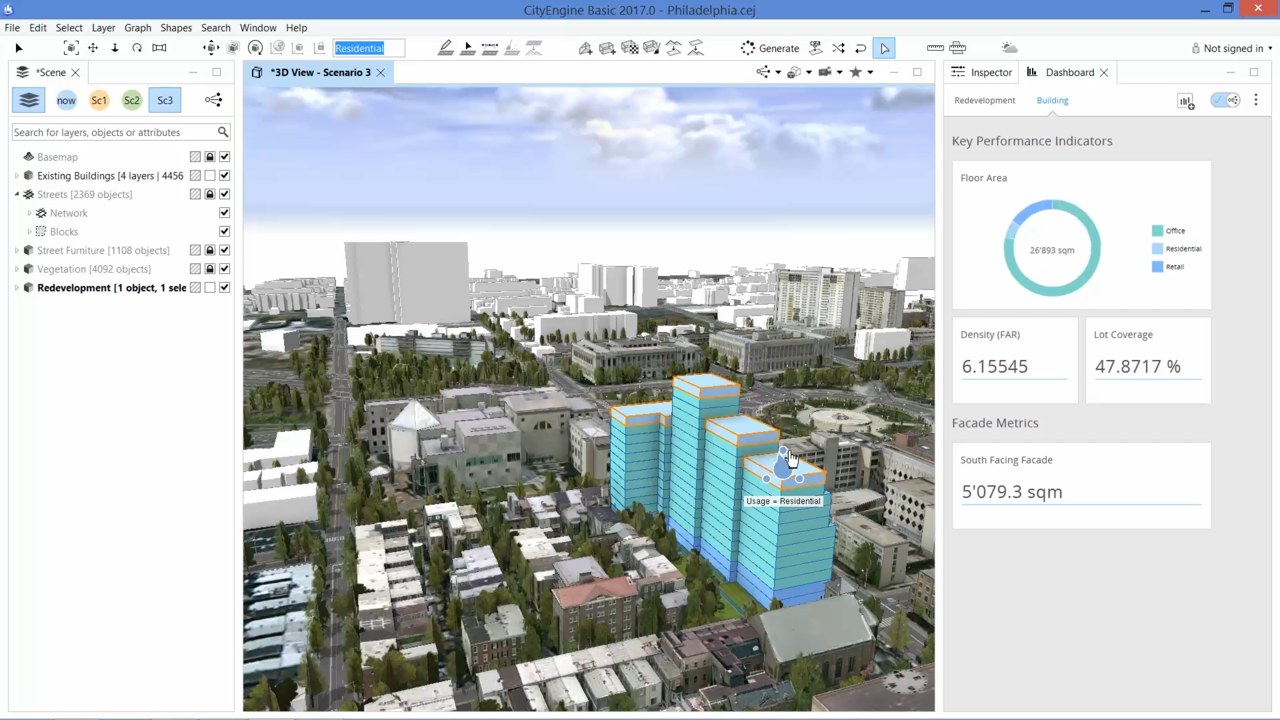1280x720 pixels.
Task: Open the weather light settings icon
Action: [1009, 48]
